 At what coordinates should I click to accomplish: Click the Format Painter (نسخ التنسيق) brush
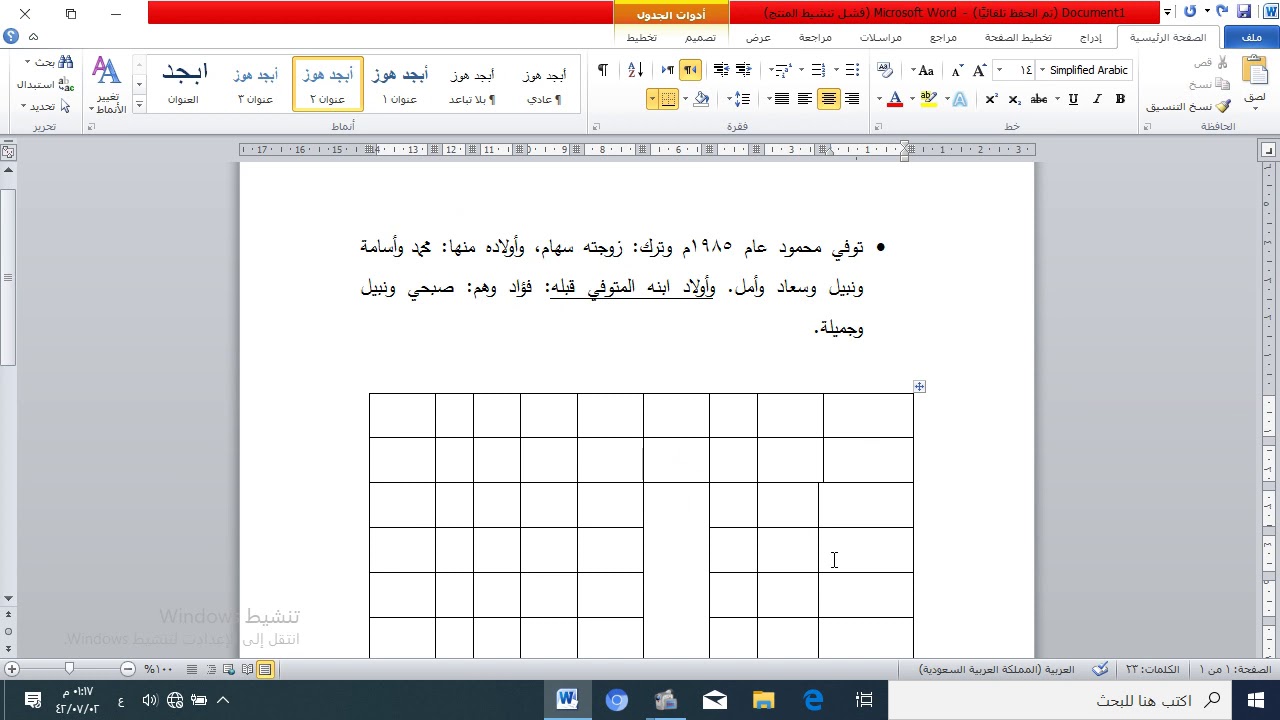1224,106
